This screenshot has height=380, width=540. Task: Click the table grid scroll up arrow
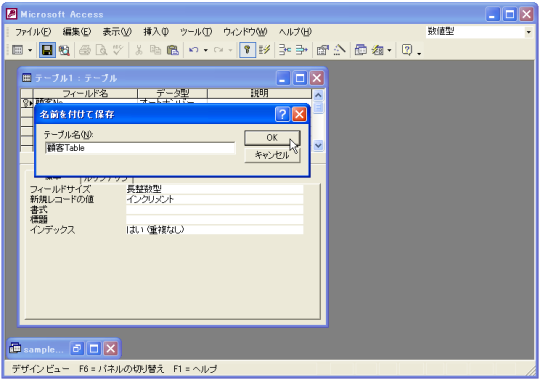(x=318, y=94)
